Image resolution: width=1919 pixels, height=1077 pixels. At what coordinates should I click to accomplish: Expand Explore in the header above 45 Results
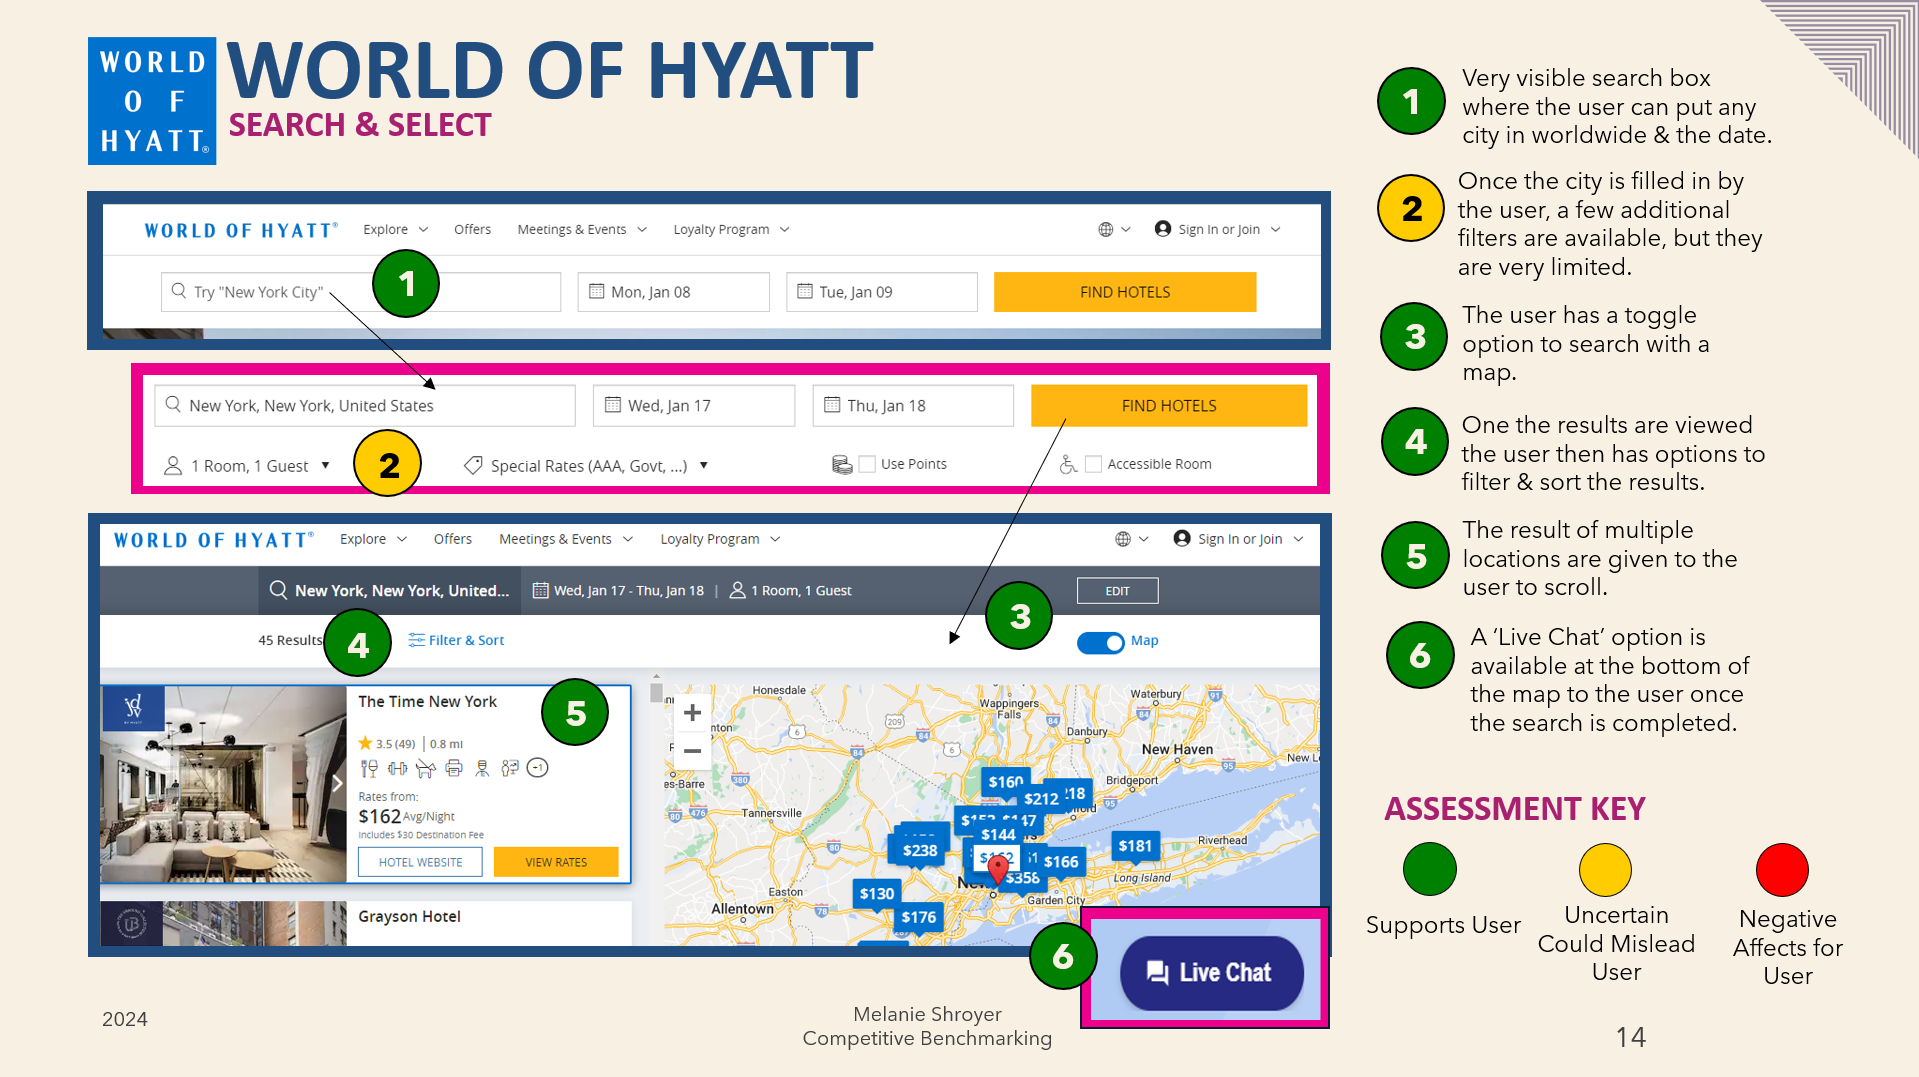coord(373,539)
